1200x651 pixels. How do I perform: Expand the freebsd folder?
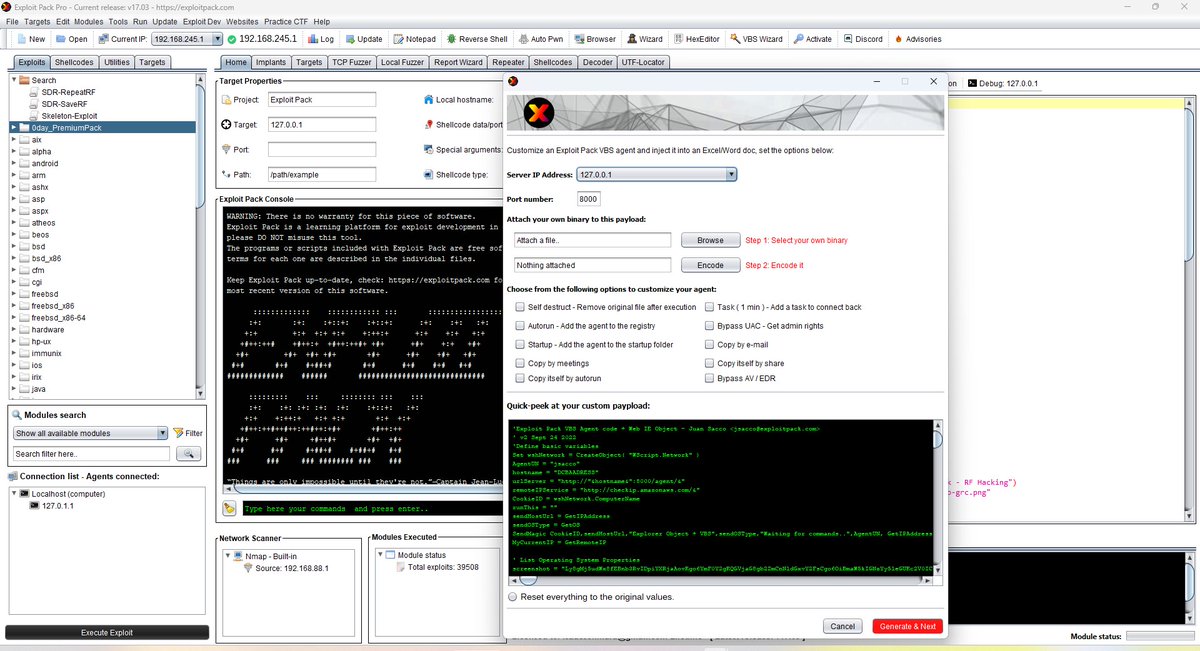click(14, 294)
